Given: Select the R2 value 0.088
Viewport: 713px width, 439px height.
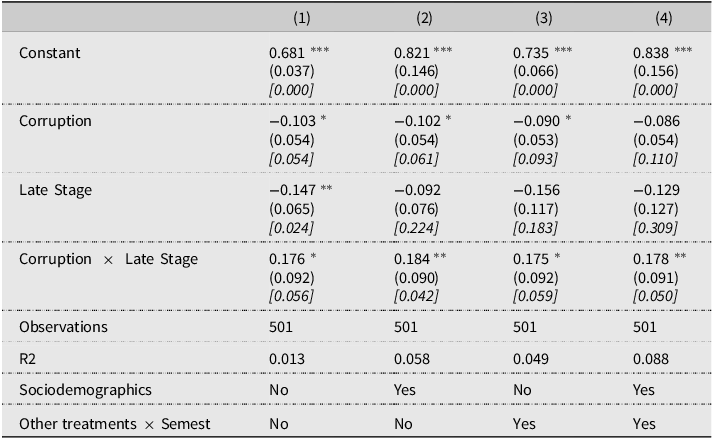Looking at the screenshot, I should click(651, 359).
